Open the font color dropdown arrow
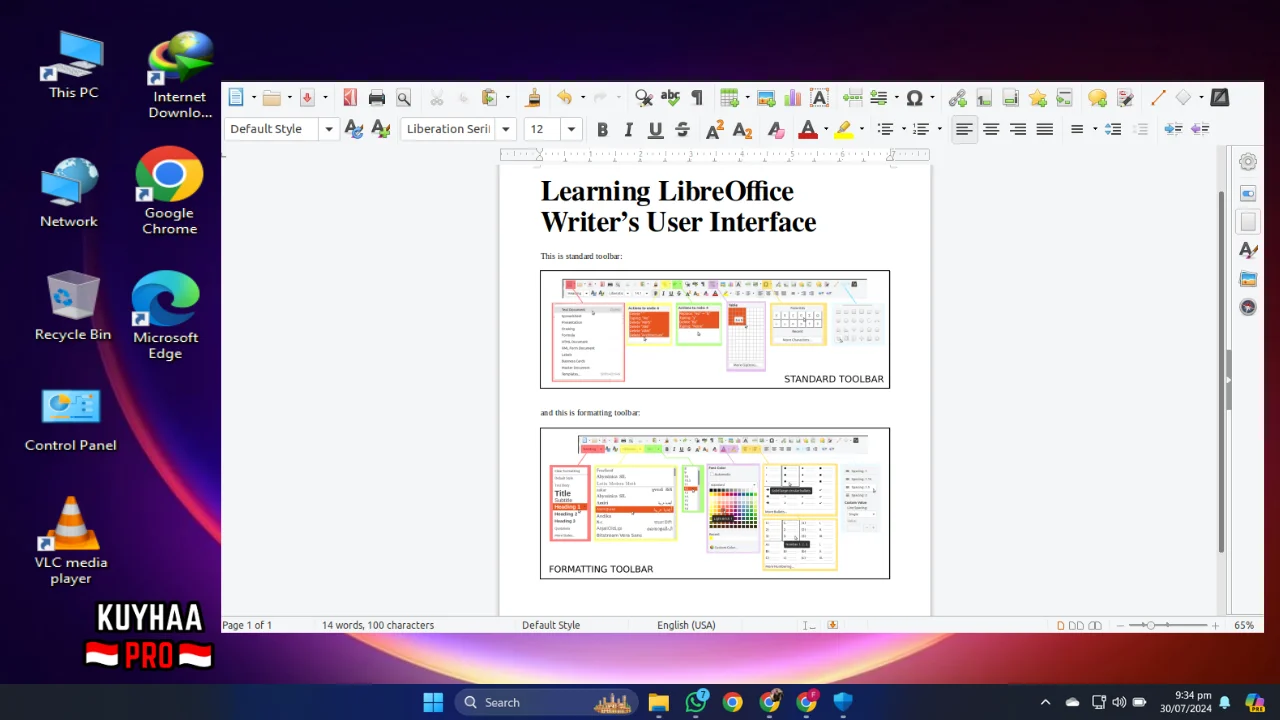 (x=824, y=129)
